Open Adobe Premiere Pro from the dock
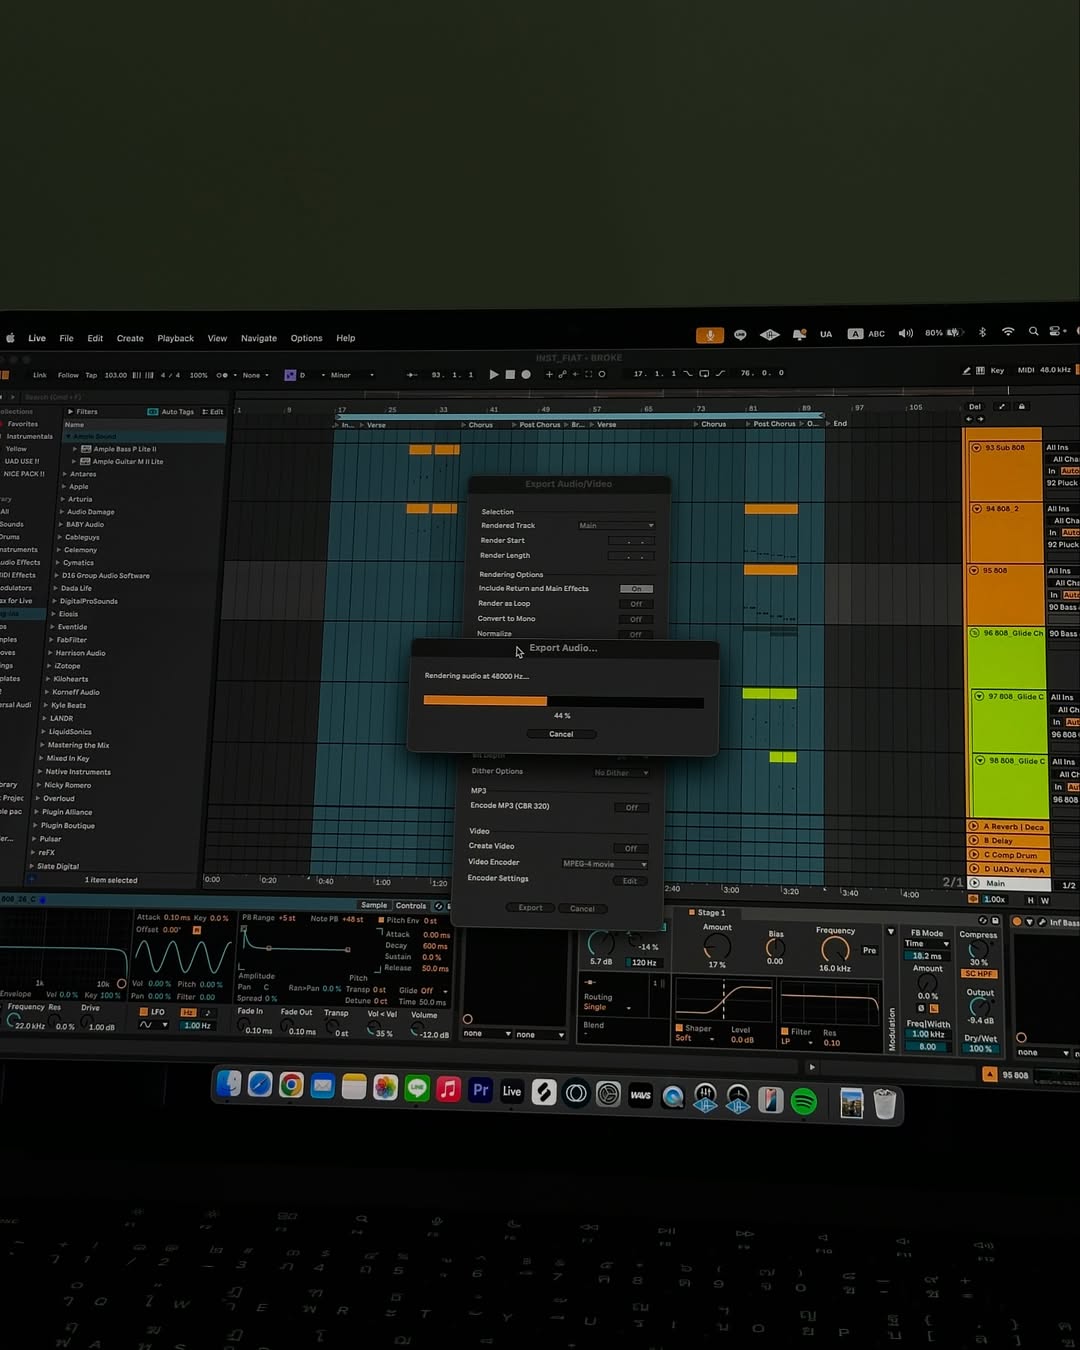Image resolution: width=1080 pixels, height=1350 pixels. pos(480,1091)
